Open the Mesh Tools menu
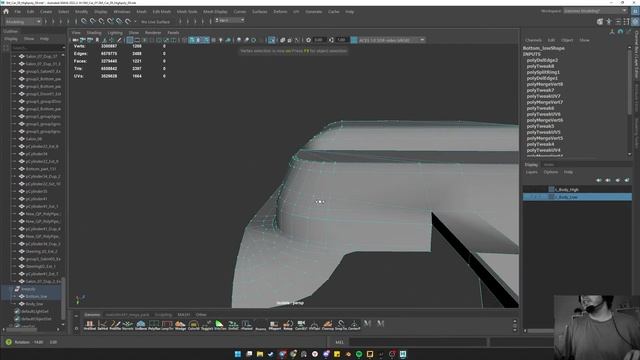 click(187, 11)
